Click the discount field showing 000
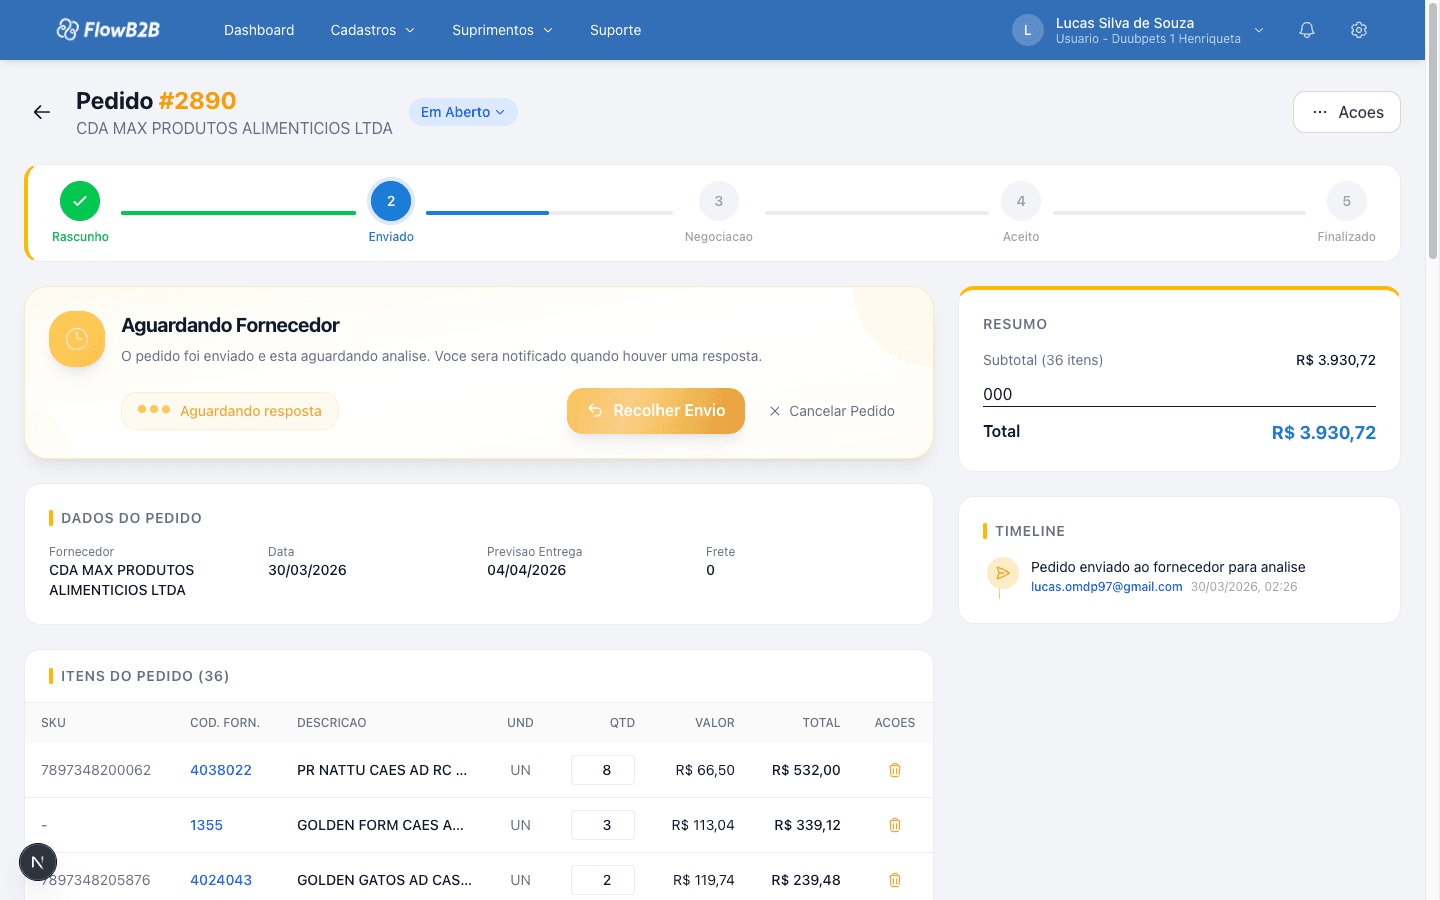 click(1179, 394)
